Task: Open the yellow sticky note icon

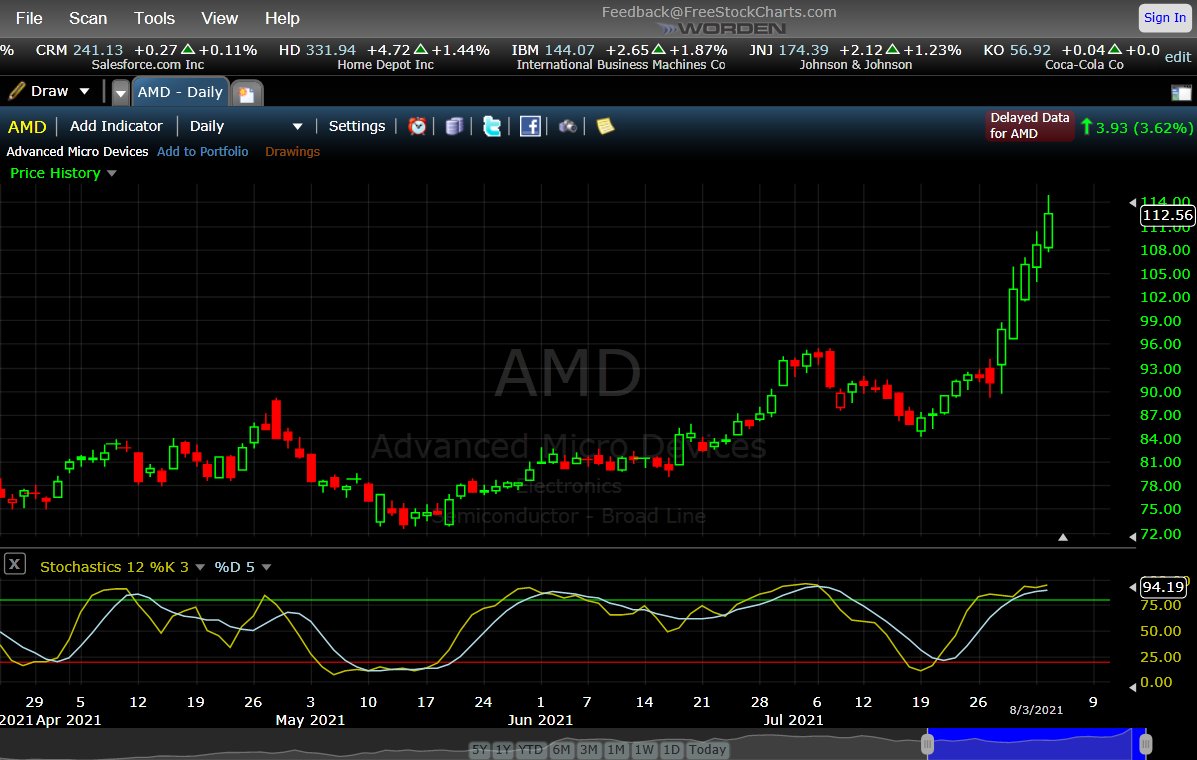Action: (x=605, y=126)
